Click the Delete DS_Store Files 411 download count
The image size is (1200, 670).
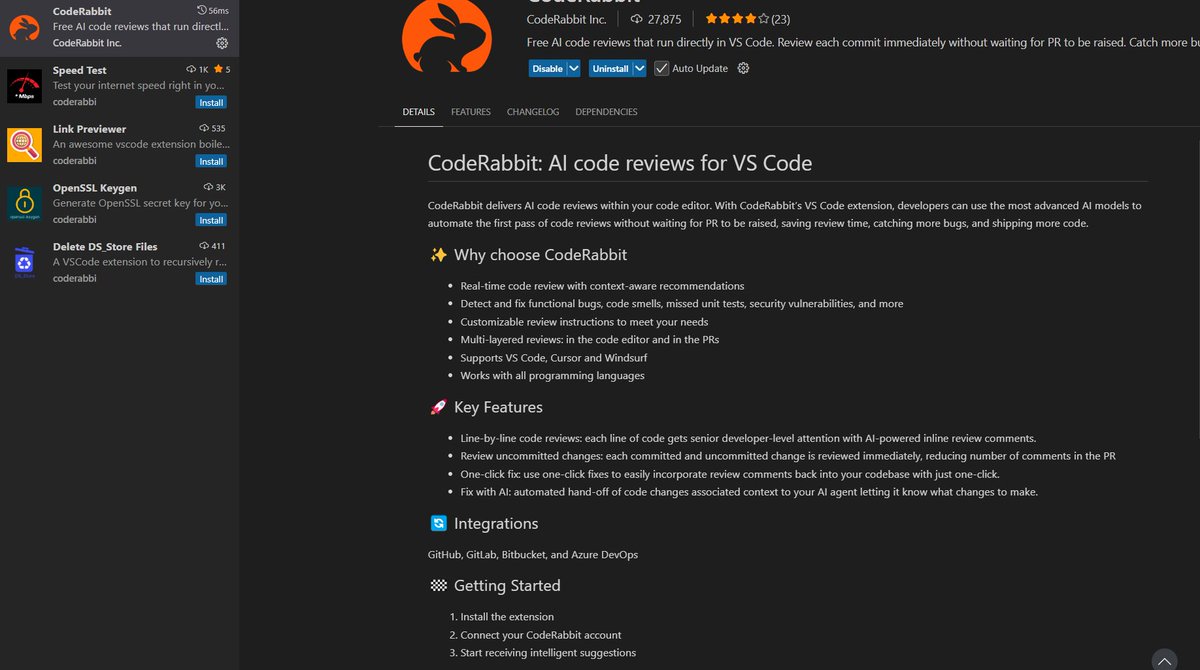point(212,246)
